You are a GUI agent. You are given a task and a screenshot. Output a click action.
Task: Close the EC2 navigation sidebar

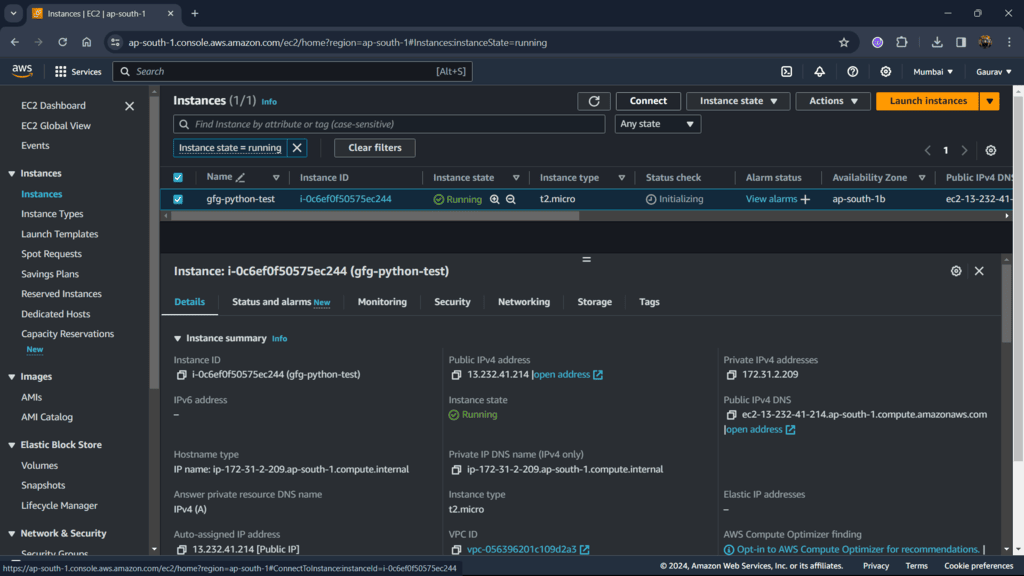point(129,106)
